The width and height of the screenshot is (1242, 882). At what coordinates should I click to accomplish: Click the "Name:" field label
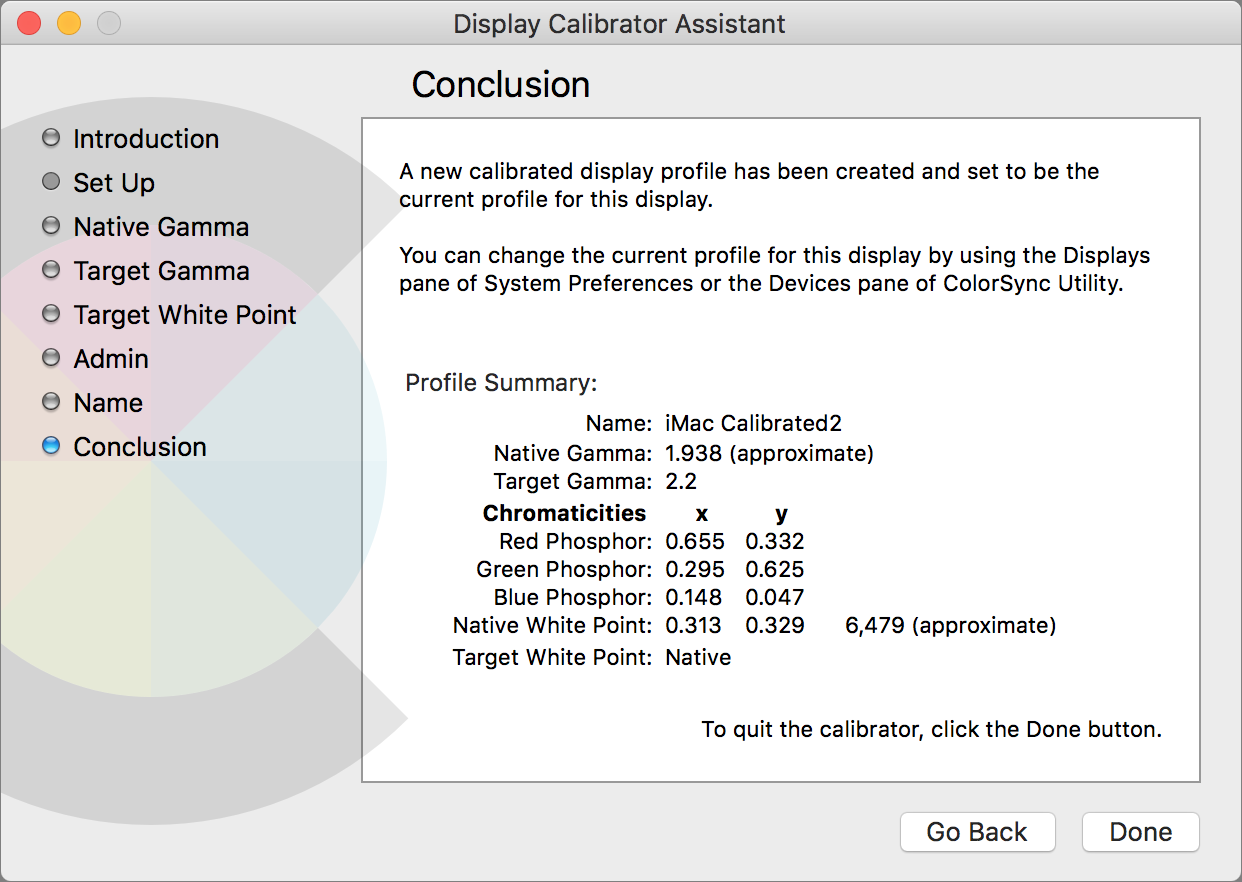[x=619, y=425]
